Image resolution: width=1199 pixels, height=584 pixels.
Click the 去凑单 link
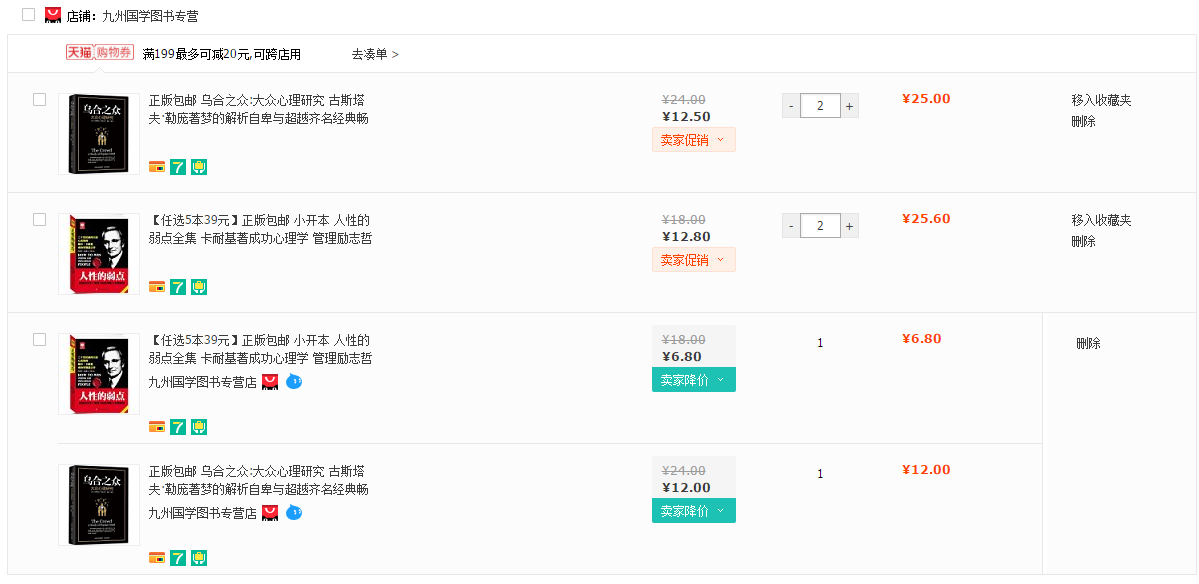[x=375, y=54]
